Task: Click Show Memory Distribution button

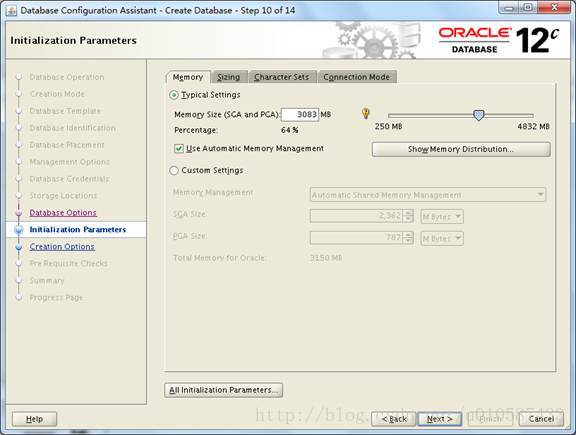Action: pyautogui.click(x=461, y=150)
